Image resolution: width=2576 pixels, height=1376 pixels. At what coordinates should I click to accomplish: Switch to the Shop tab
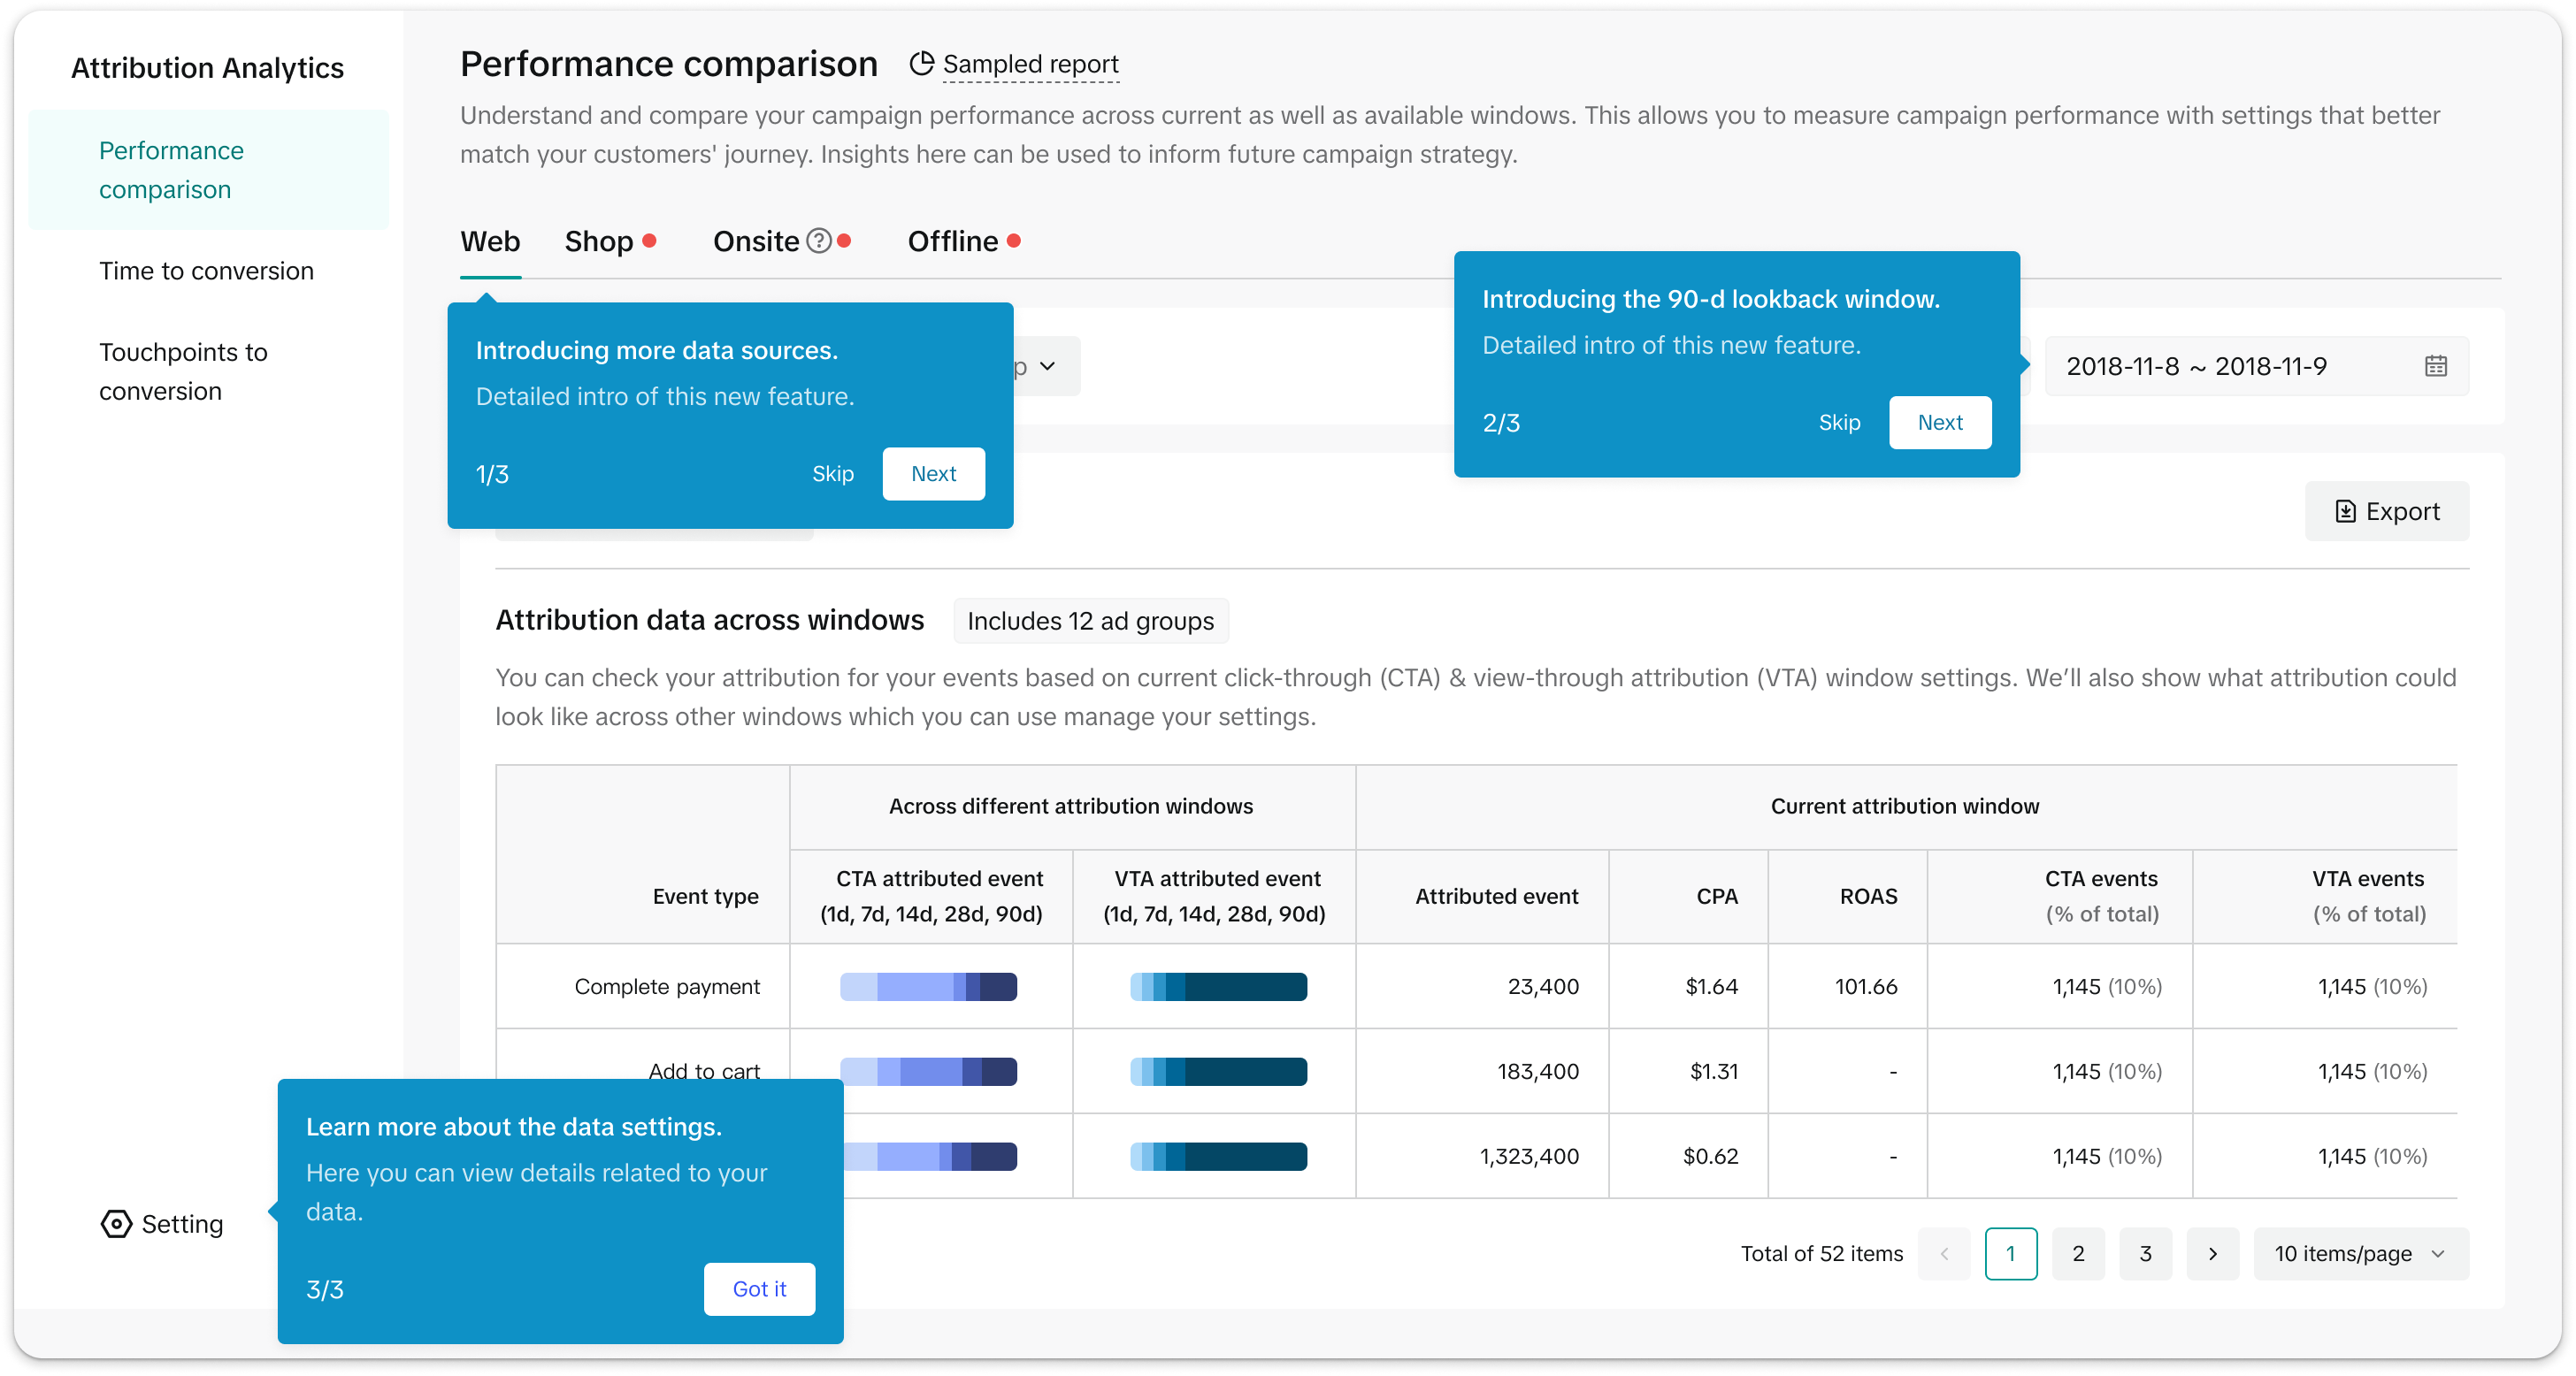click(598, 241)
